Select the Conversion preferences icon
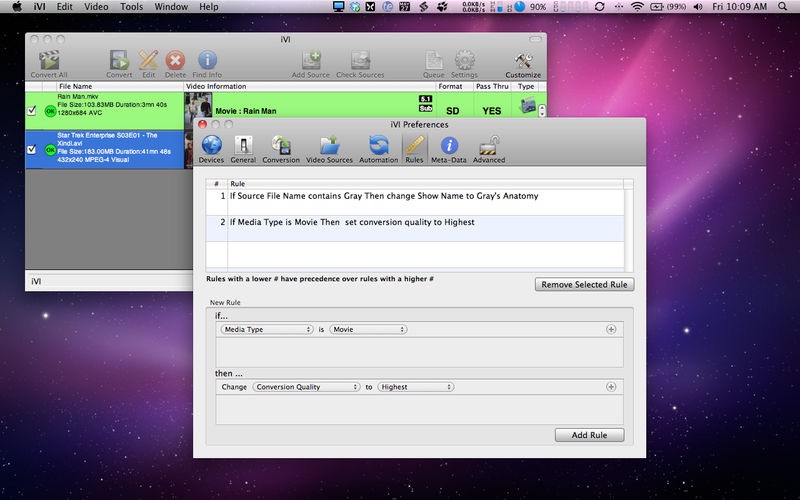800x500 pixels. (x=281, y=149)
